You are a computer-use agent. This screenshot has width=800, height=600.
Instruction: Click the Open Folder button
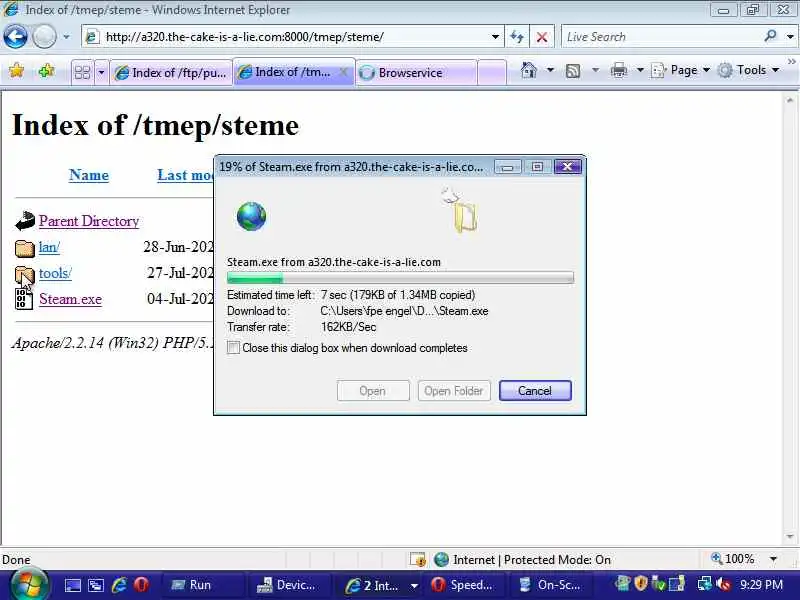(454, 391)
